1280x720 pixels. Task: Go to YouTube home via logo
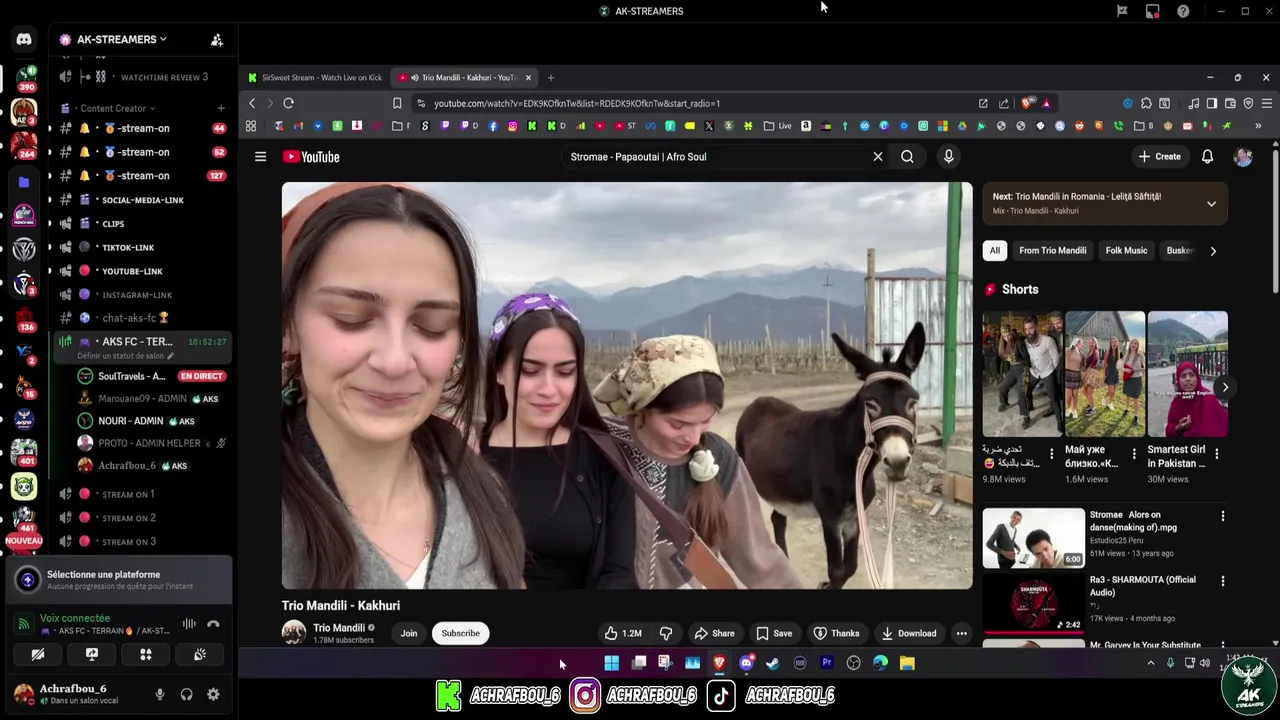click(311, 157)
